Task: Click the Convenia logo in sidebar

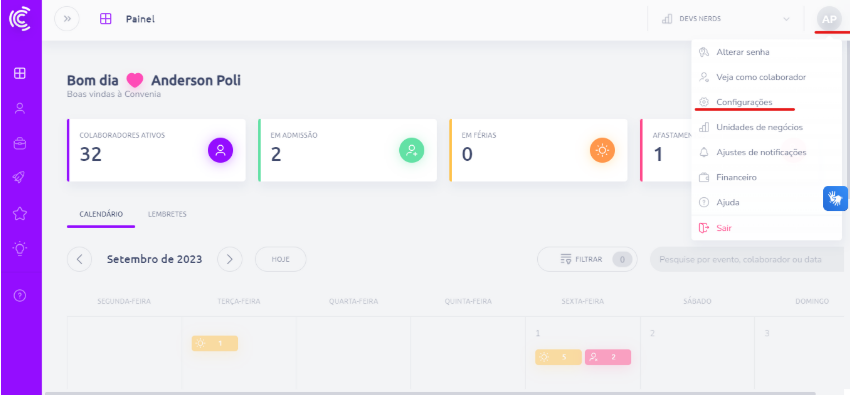Action: [20, 20]
